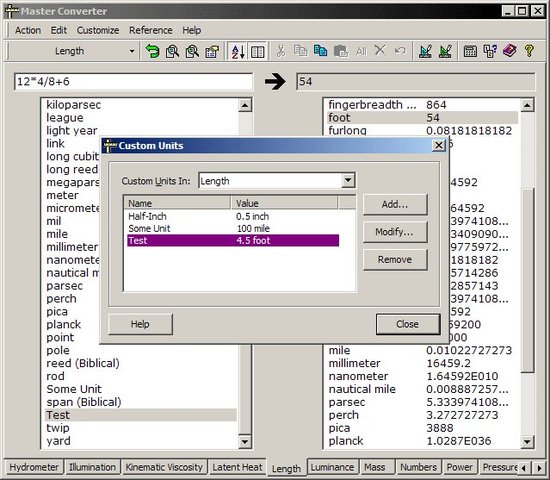Click the green swap units arrow icon

152,51
